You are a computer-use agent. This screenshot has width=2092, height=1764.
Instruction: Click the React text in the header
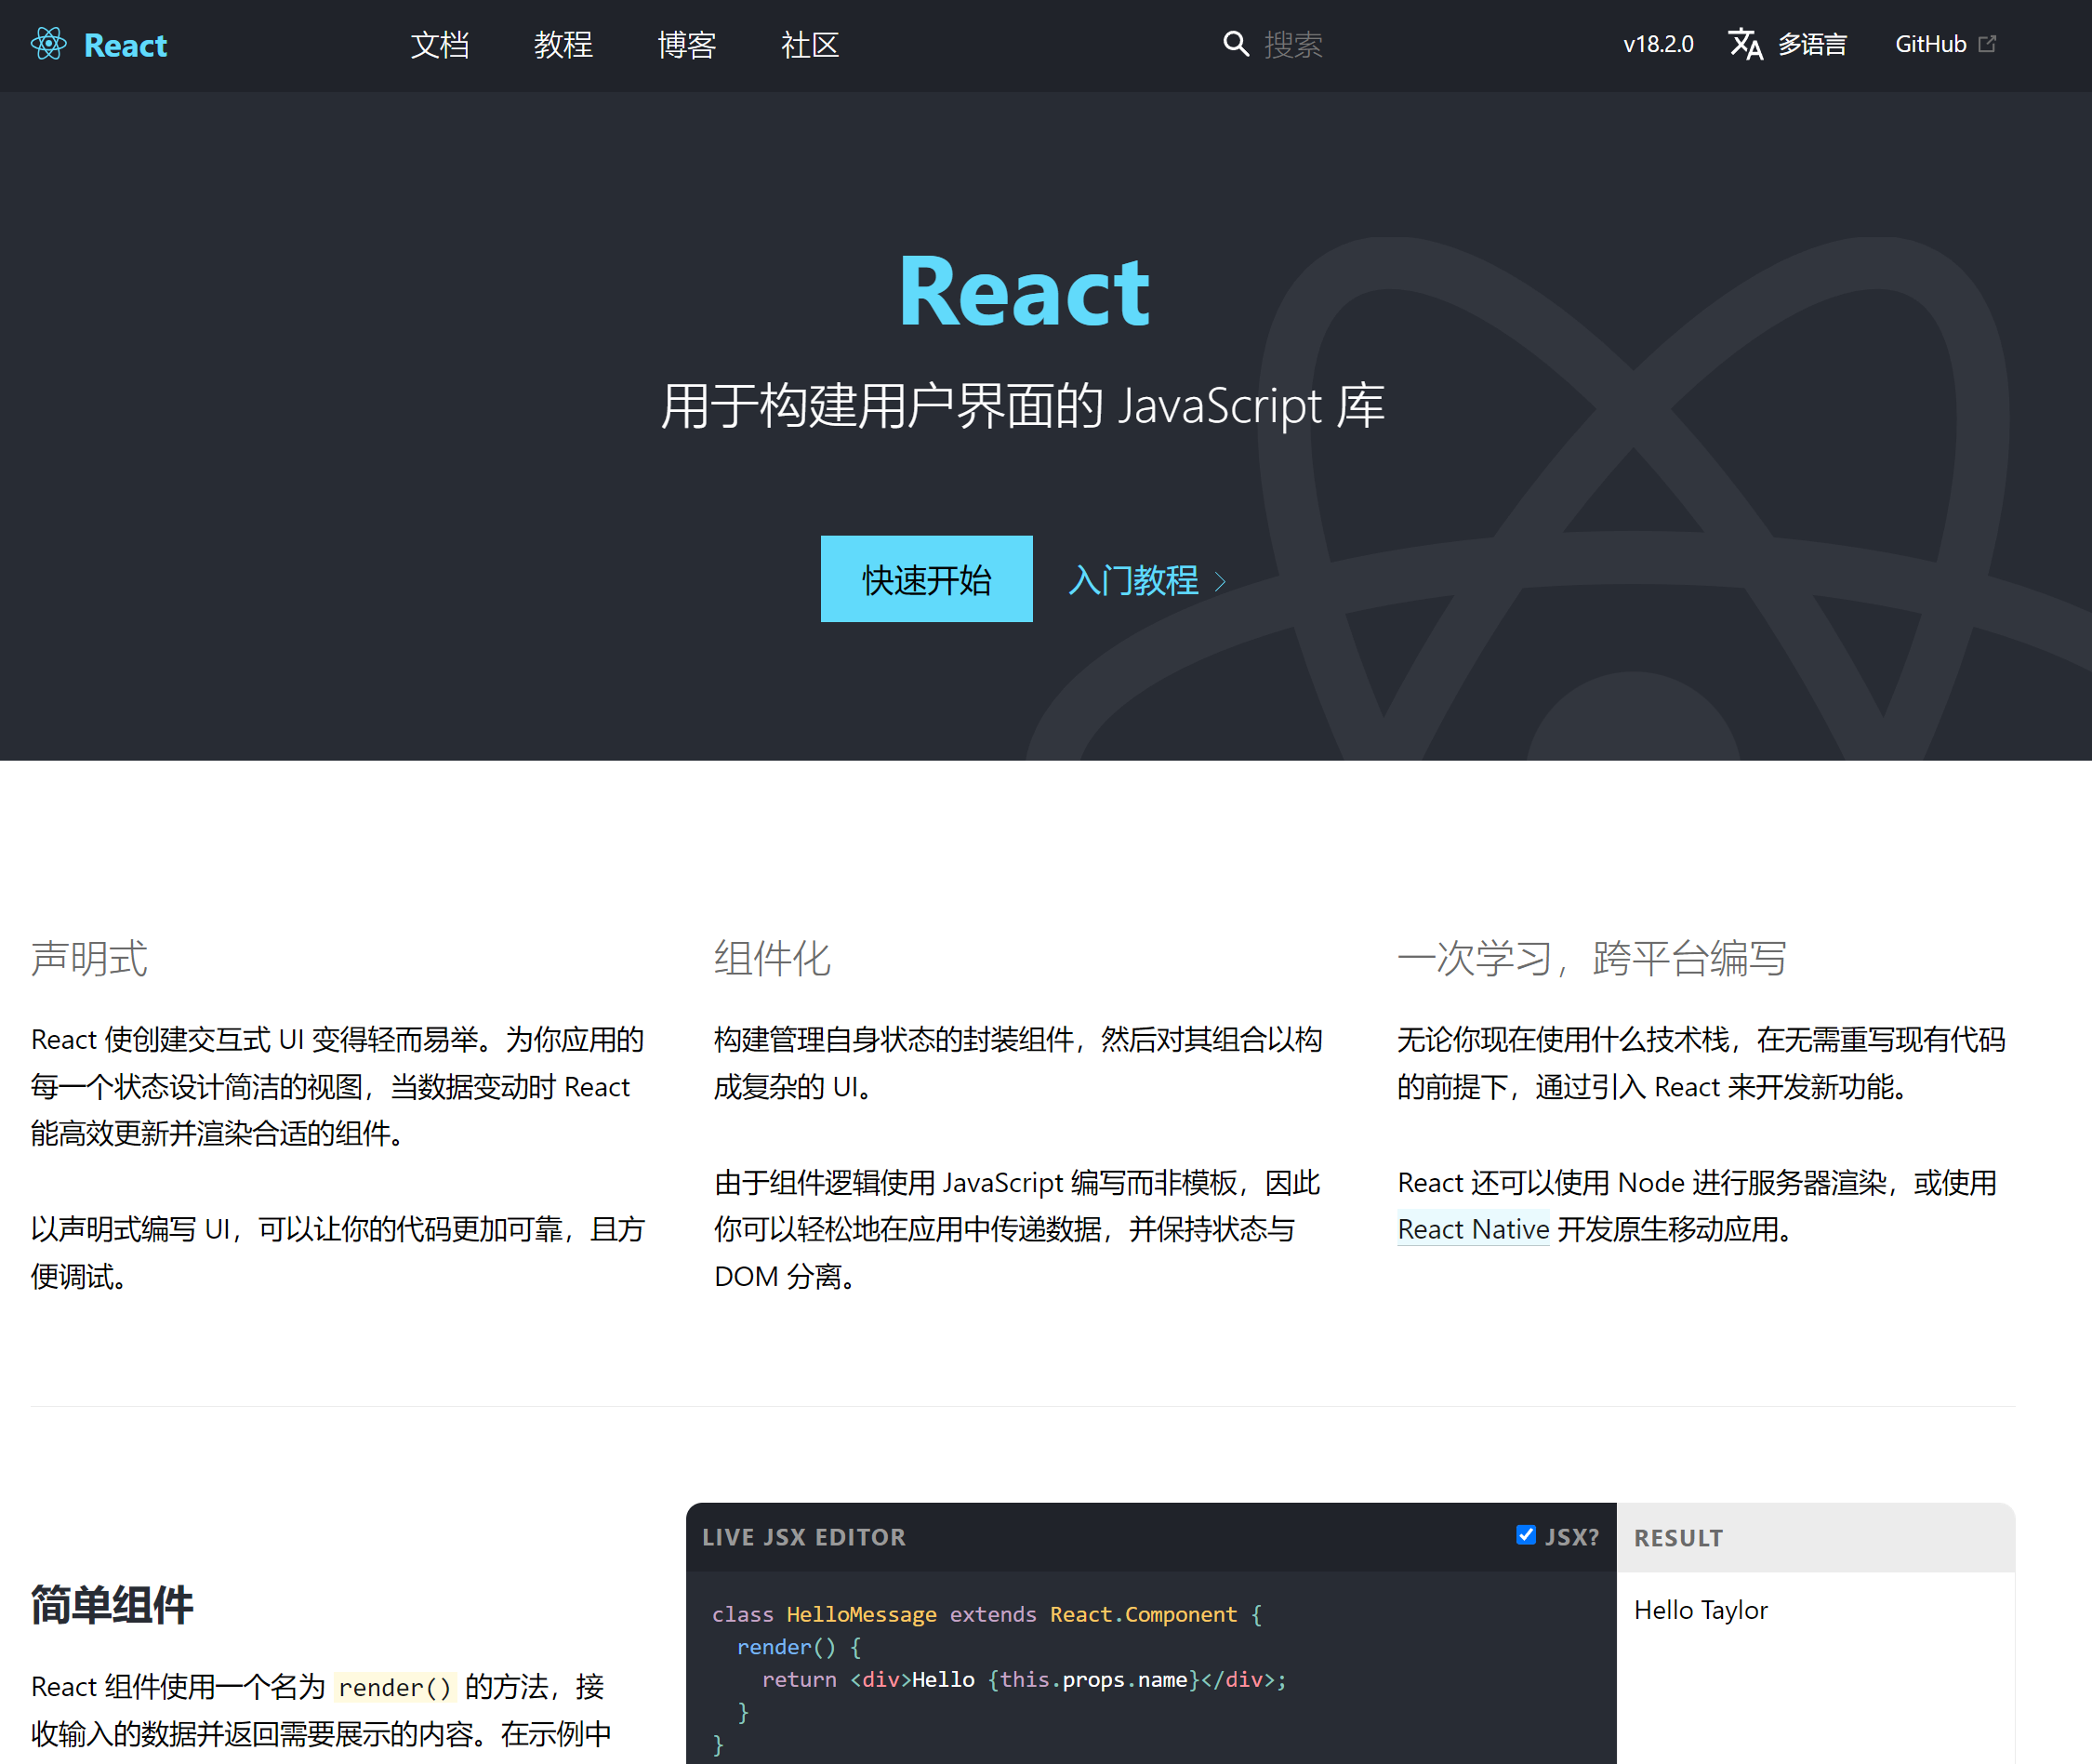coord(125,45)
